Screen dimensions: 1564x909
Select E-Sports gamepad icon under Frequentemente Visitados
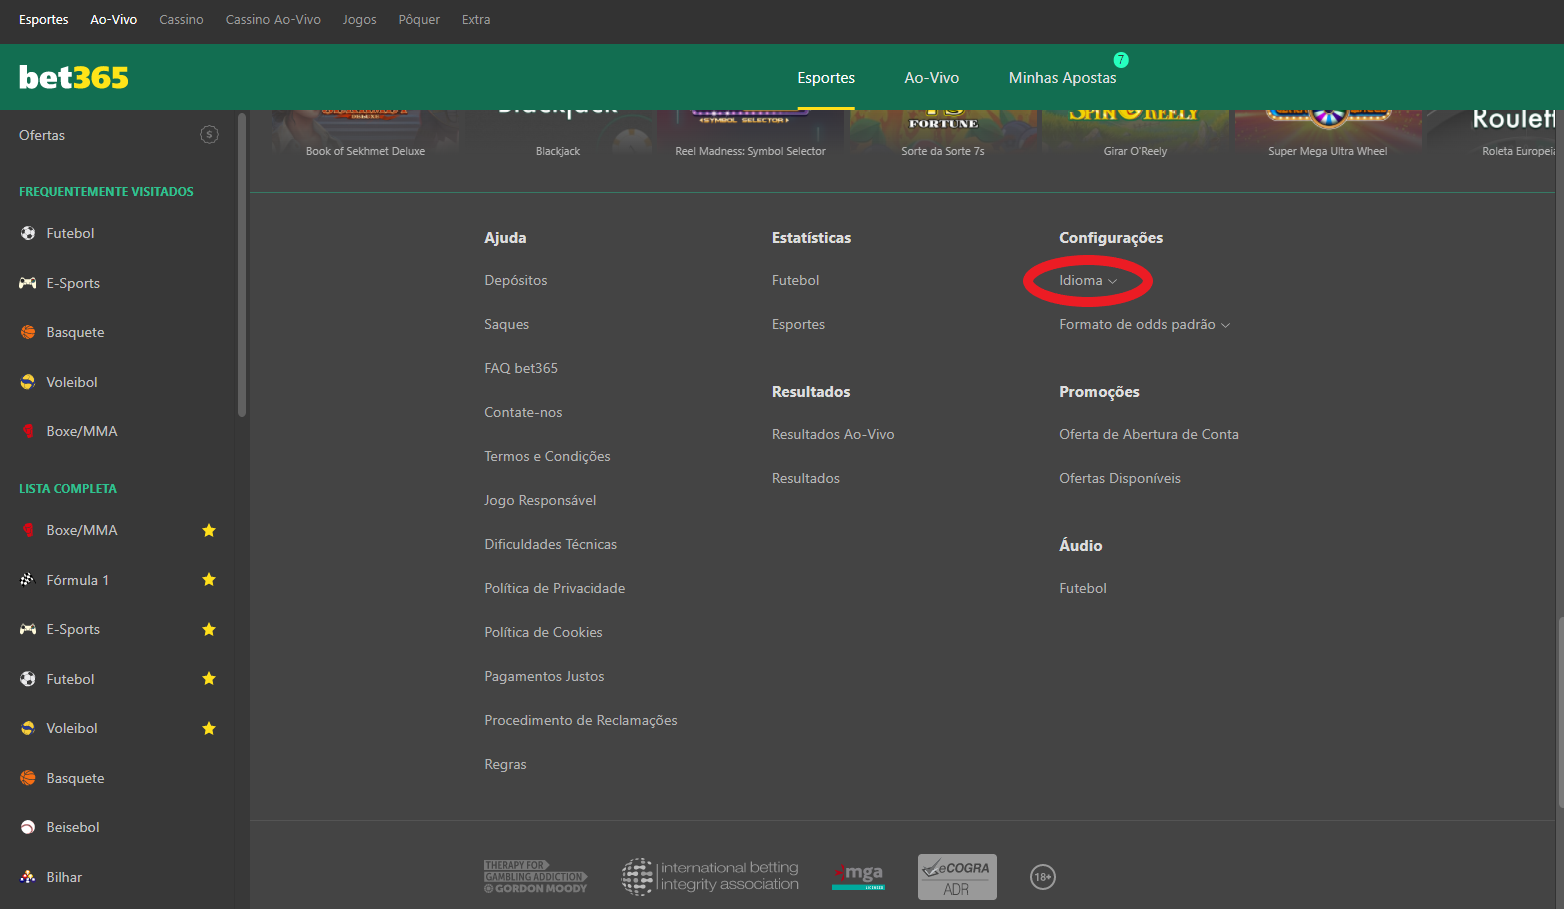[x=28, y=283]
